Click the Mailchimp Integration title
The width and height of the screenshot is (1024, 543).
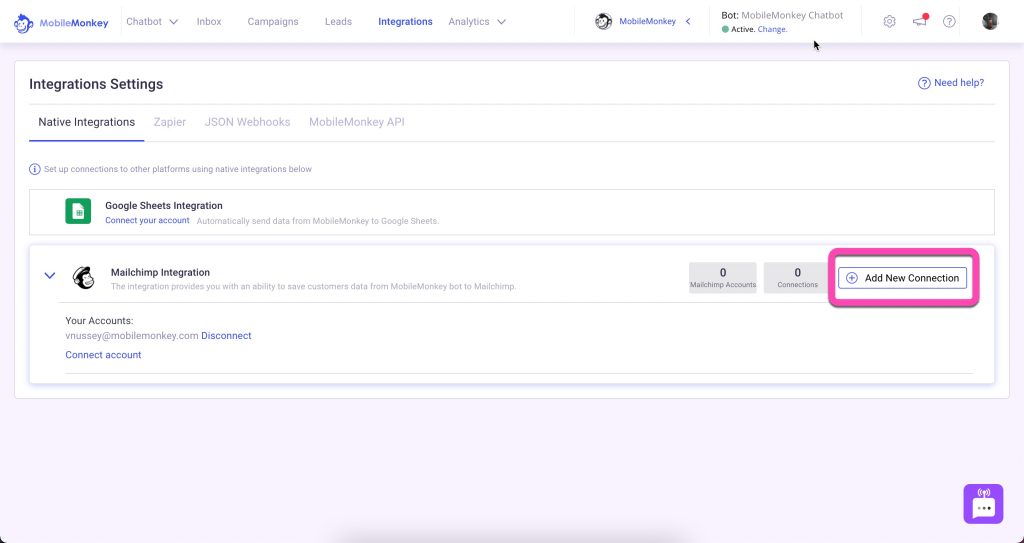click(x=161, y=272)
